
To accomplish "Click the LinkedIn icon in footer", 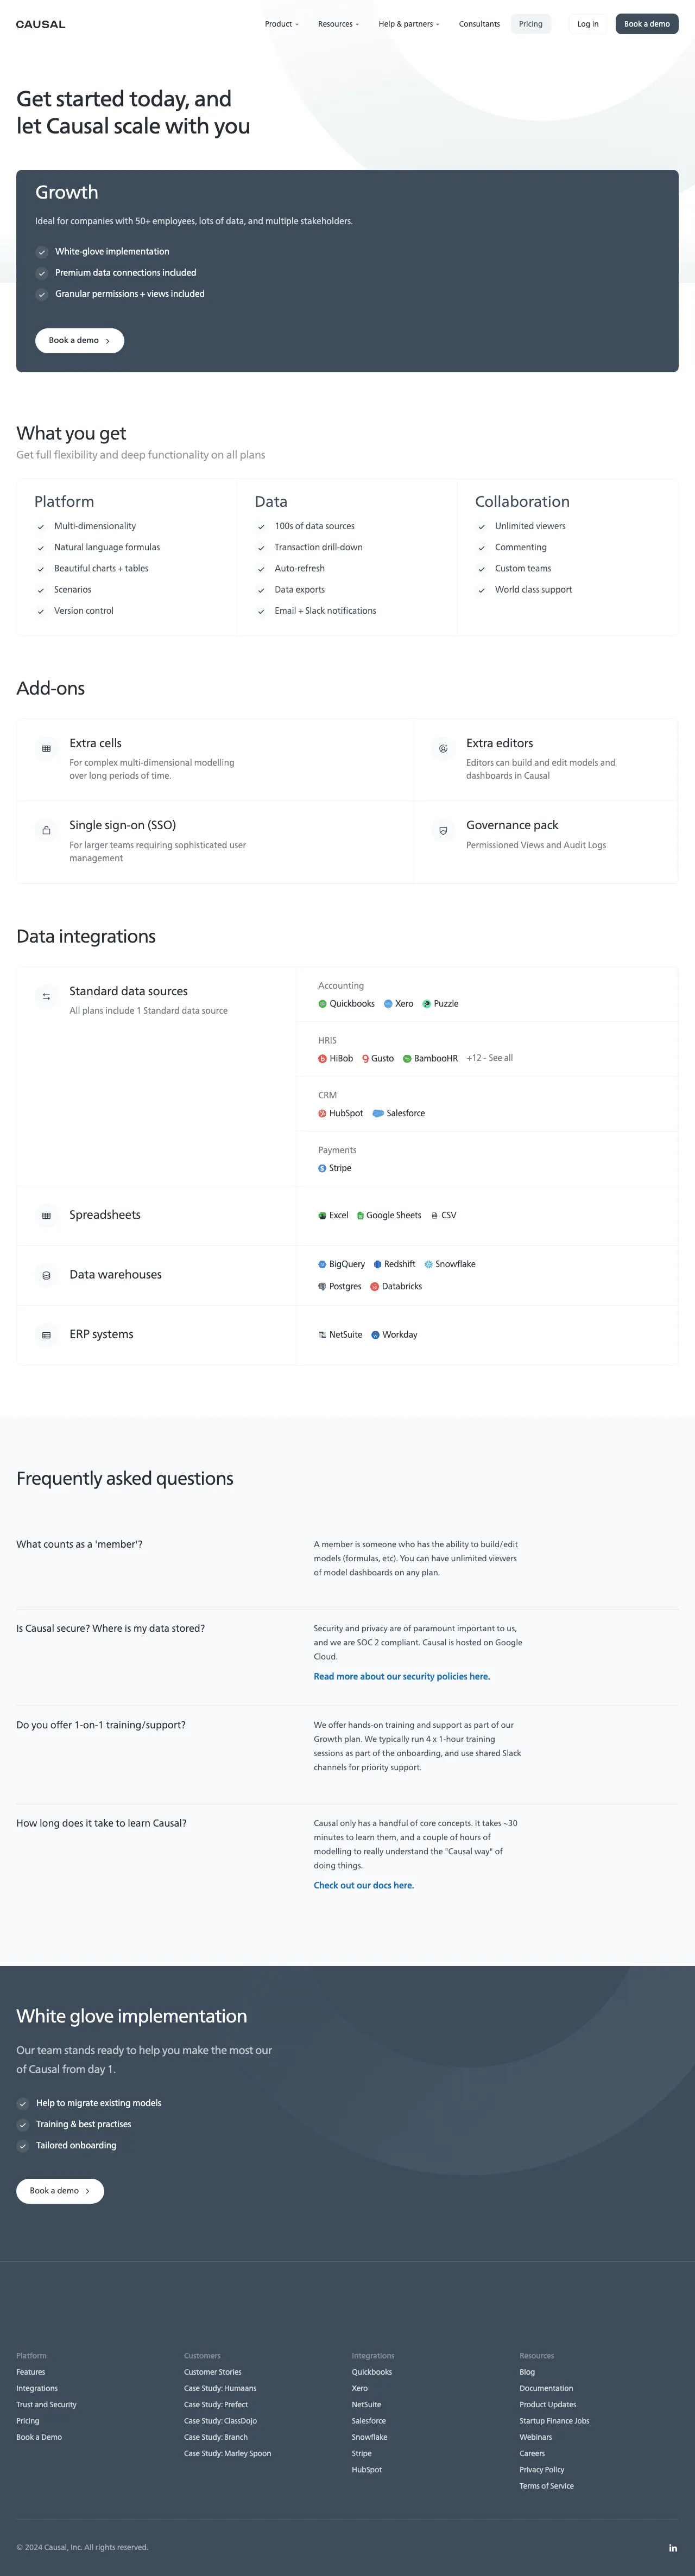I will (x=673, y=2547).
